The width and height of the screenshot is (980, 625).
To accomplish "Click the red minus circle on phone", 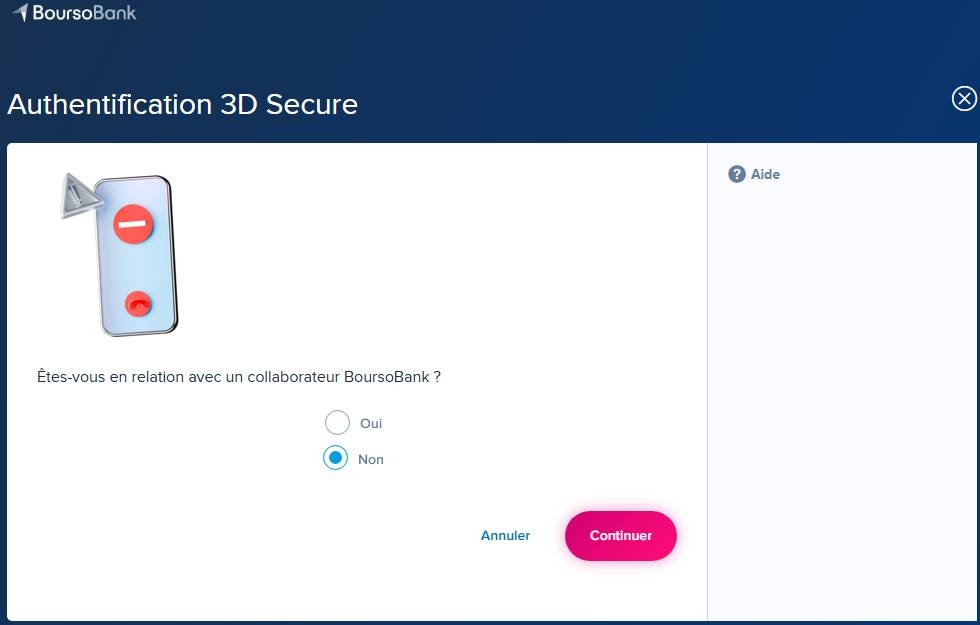I will [132, 224].
